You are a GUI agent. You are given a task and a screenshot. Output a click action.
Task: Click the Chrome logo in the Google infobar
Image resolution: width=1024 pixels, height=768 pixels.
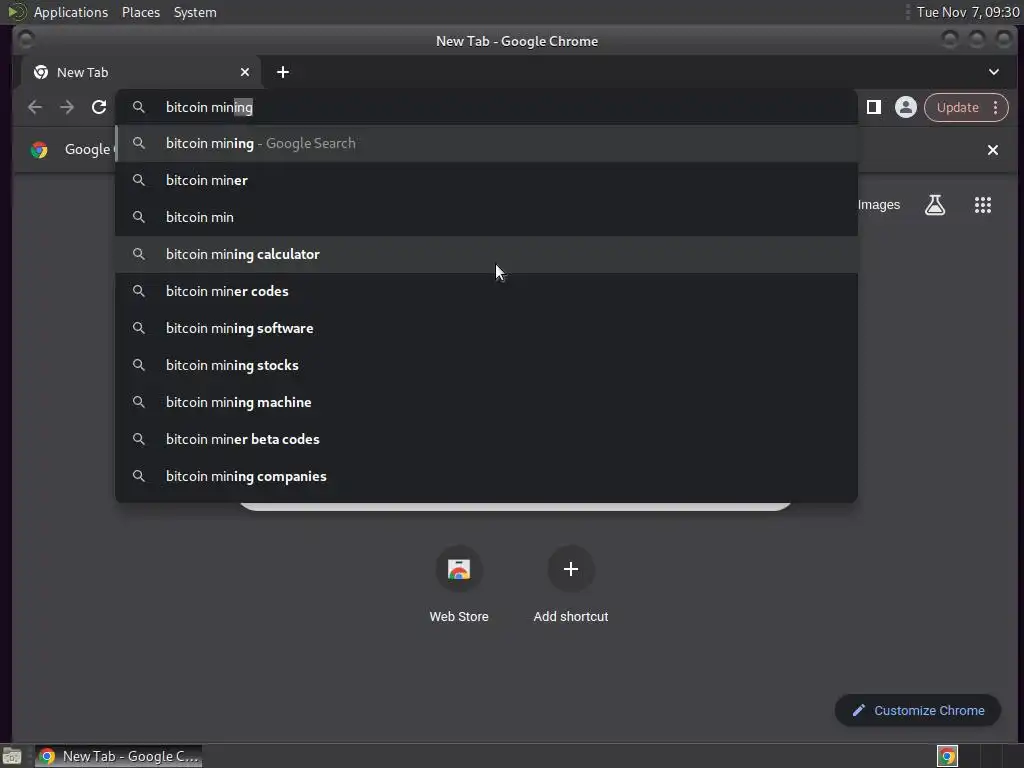click(x=39, y=150)
